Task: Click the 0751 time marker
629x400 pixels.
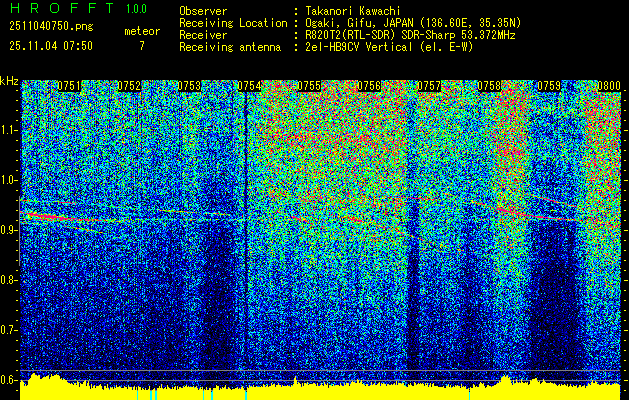Action: pos(69,86)
